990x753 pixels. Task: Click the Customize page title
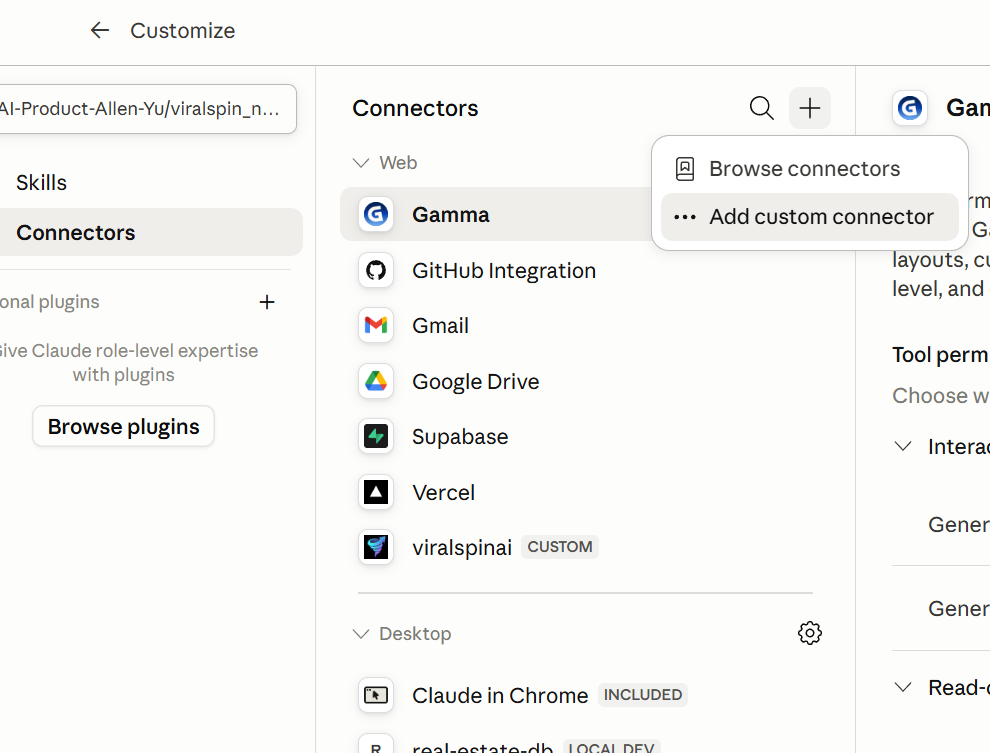(182, 30)
